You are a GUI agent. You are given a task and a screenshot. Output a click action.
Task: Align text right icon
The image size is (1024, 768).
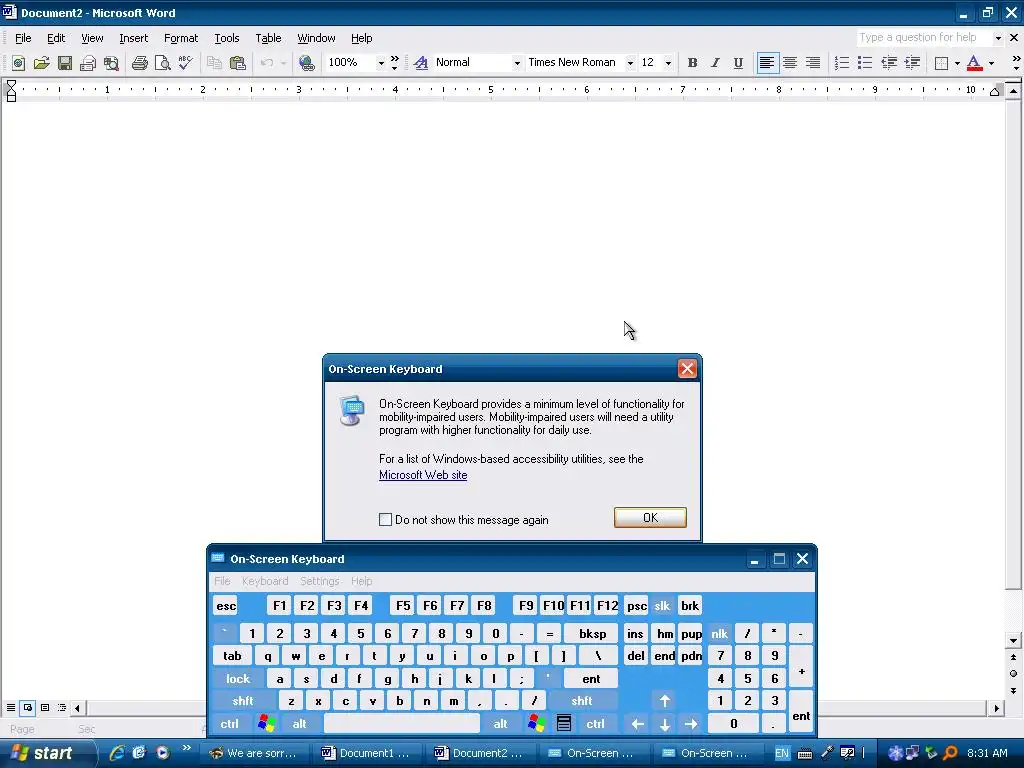click(x=812, y=63)
